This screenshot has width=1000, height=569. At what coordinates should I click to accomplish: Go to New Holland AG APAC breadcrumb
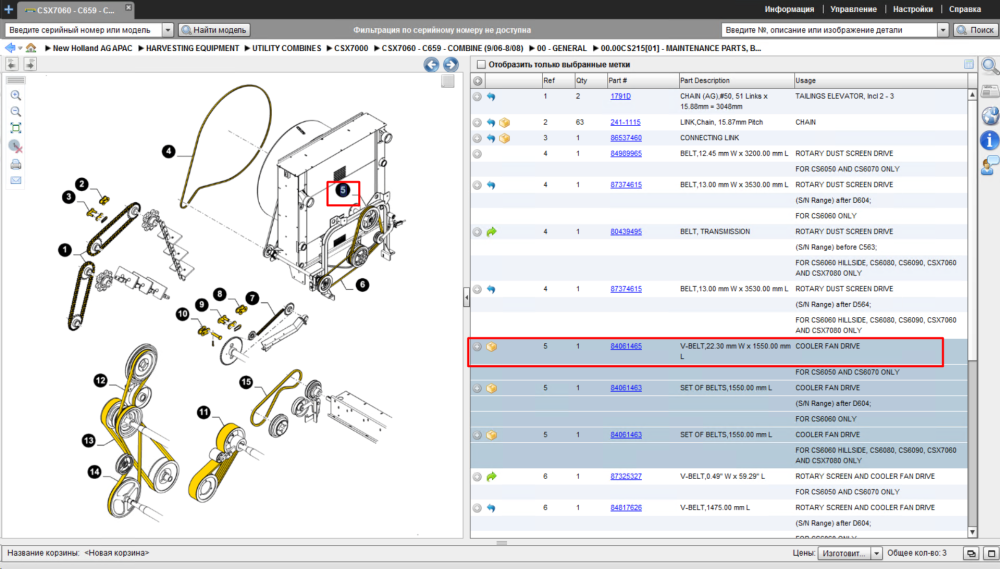[x=92, y=48]
